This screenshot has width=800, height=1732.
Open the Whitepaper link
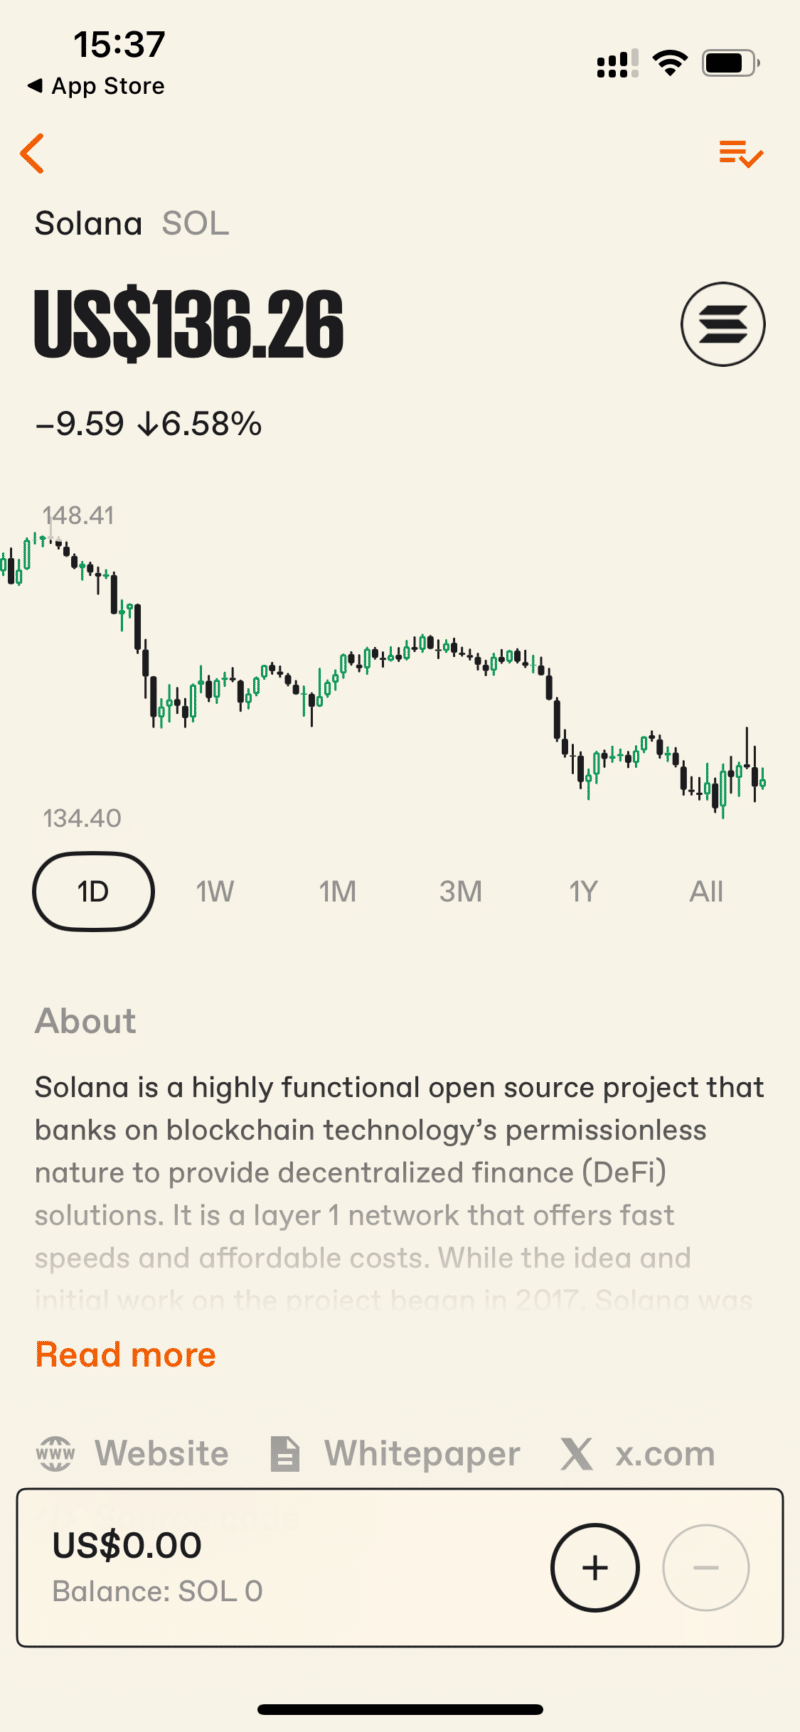tap(422, 1454)
